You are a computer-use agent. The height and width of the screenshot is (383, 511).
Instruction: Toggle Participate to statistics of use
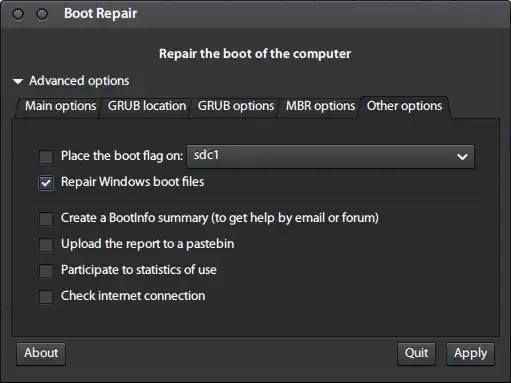(46, 271)
